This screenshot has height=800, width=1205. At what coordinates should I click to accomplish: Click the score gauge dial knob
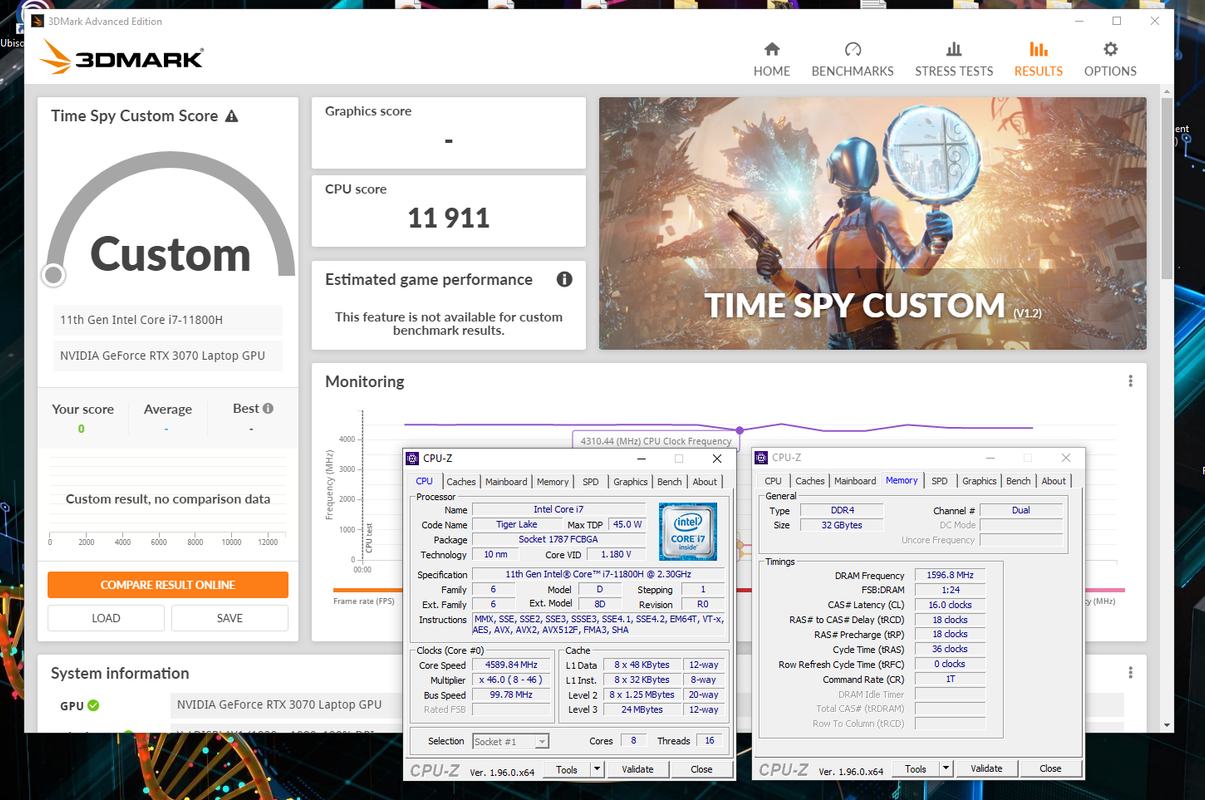(53, 274)
